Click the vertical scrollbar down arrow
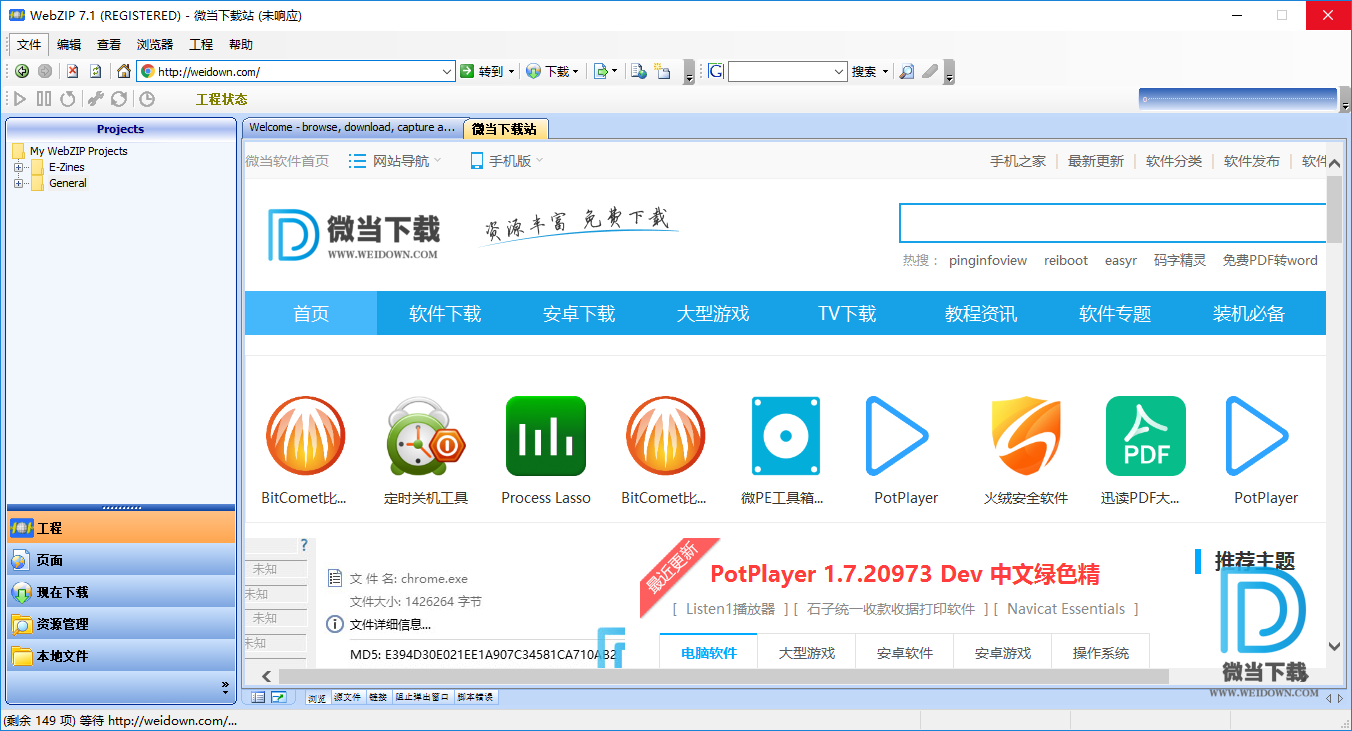 coord(1334,647)
